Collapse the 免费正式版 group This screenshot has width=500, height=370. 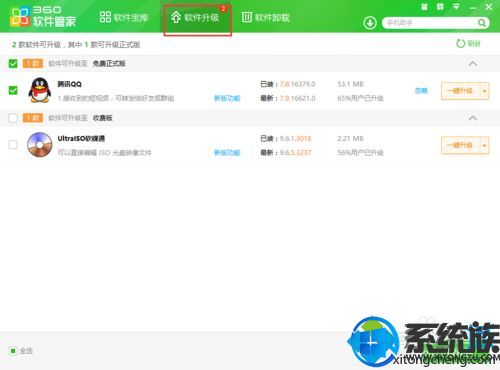coord(472,63)
